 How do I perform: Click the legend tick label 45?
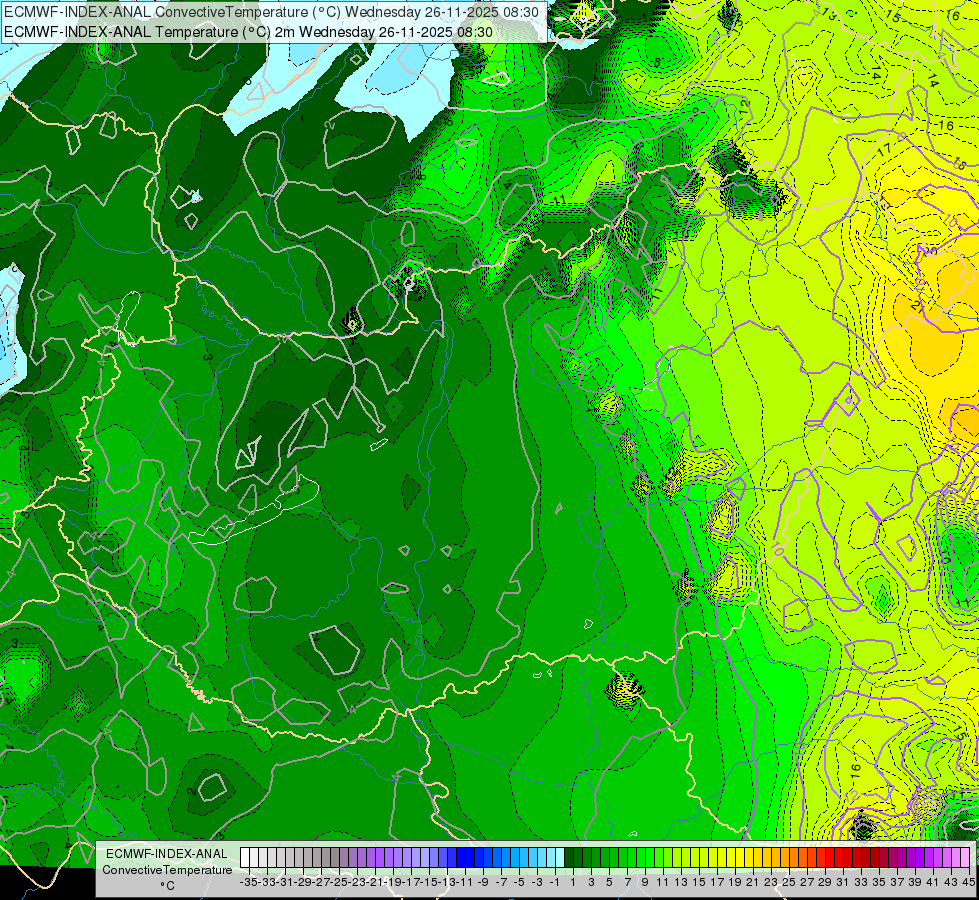(x=968, y=882)
